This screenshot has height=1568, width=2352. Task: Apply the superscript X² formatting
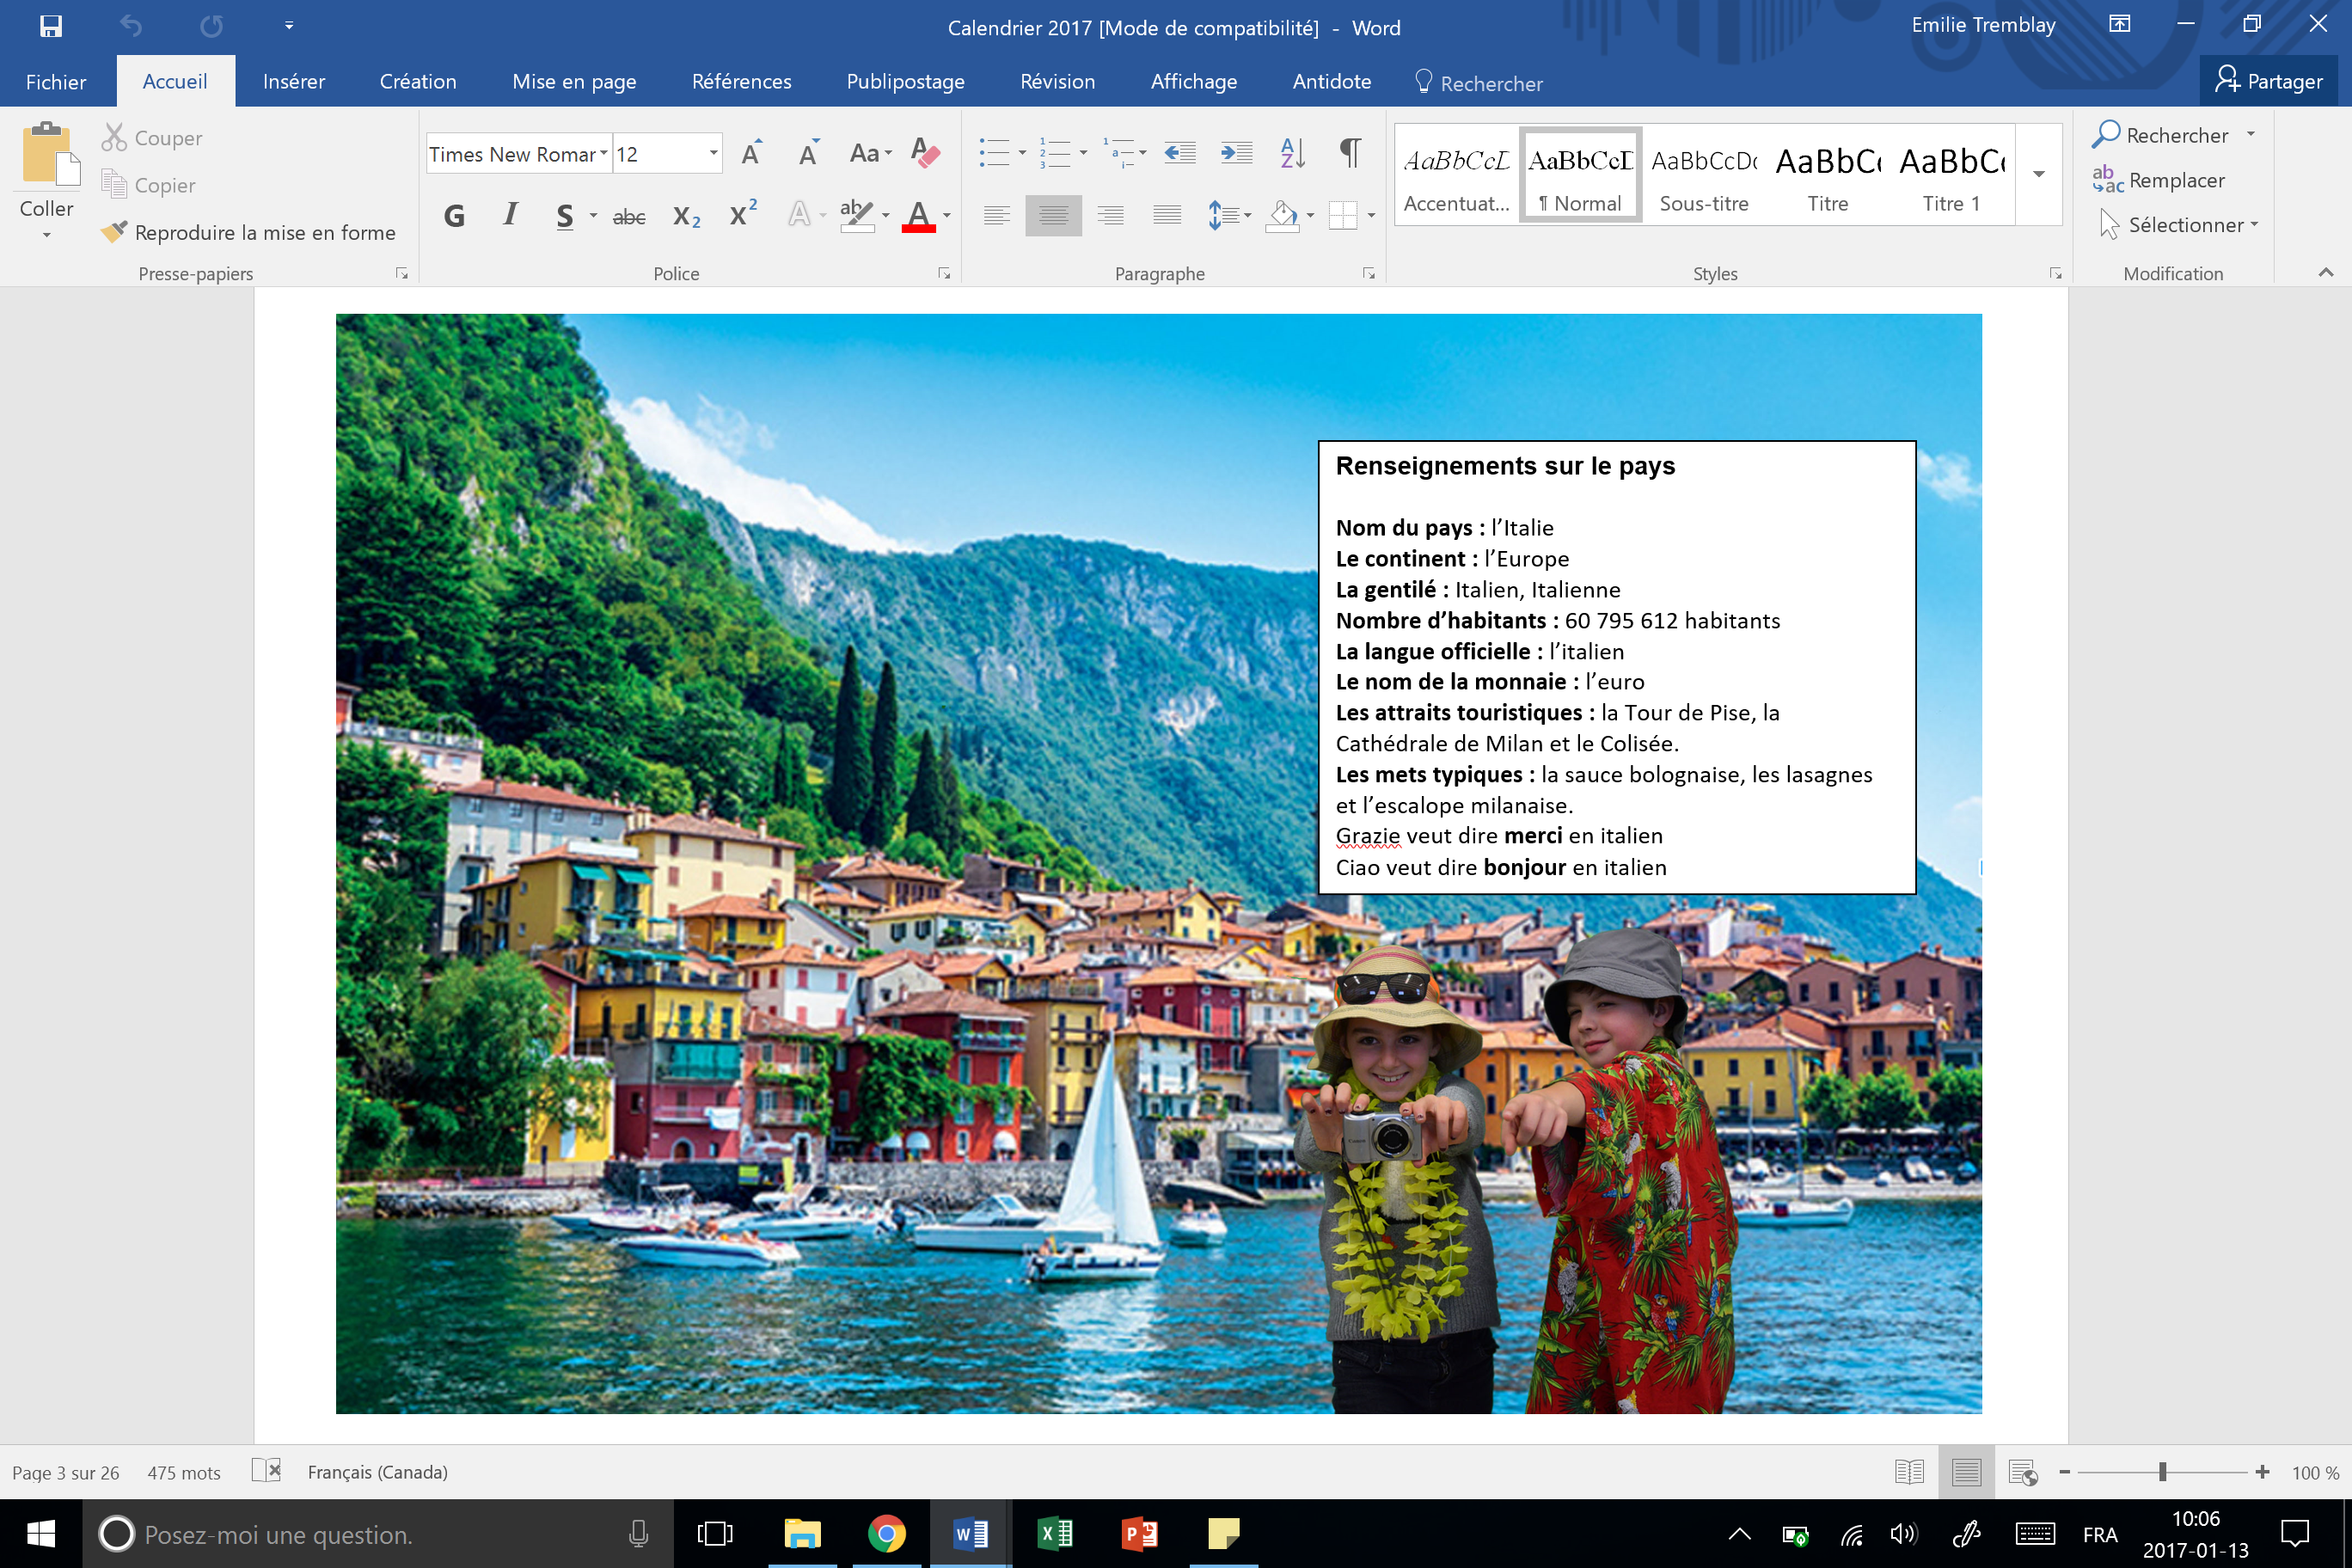742,215
